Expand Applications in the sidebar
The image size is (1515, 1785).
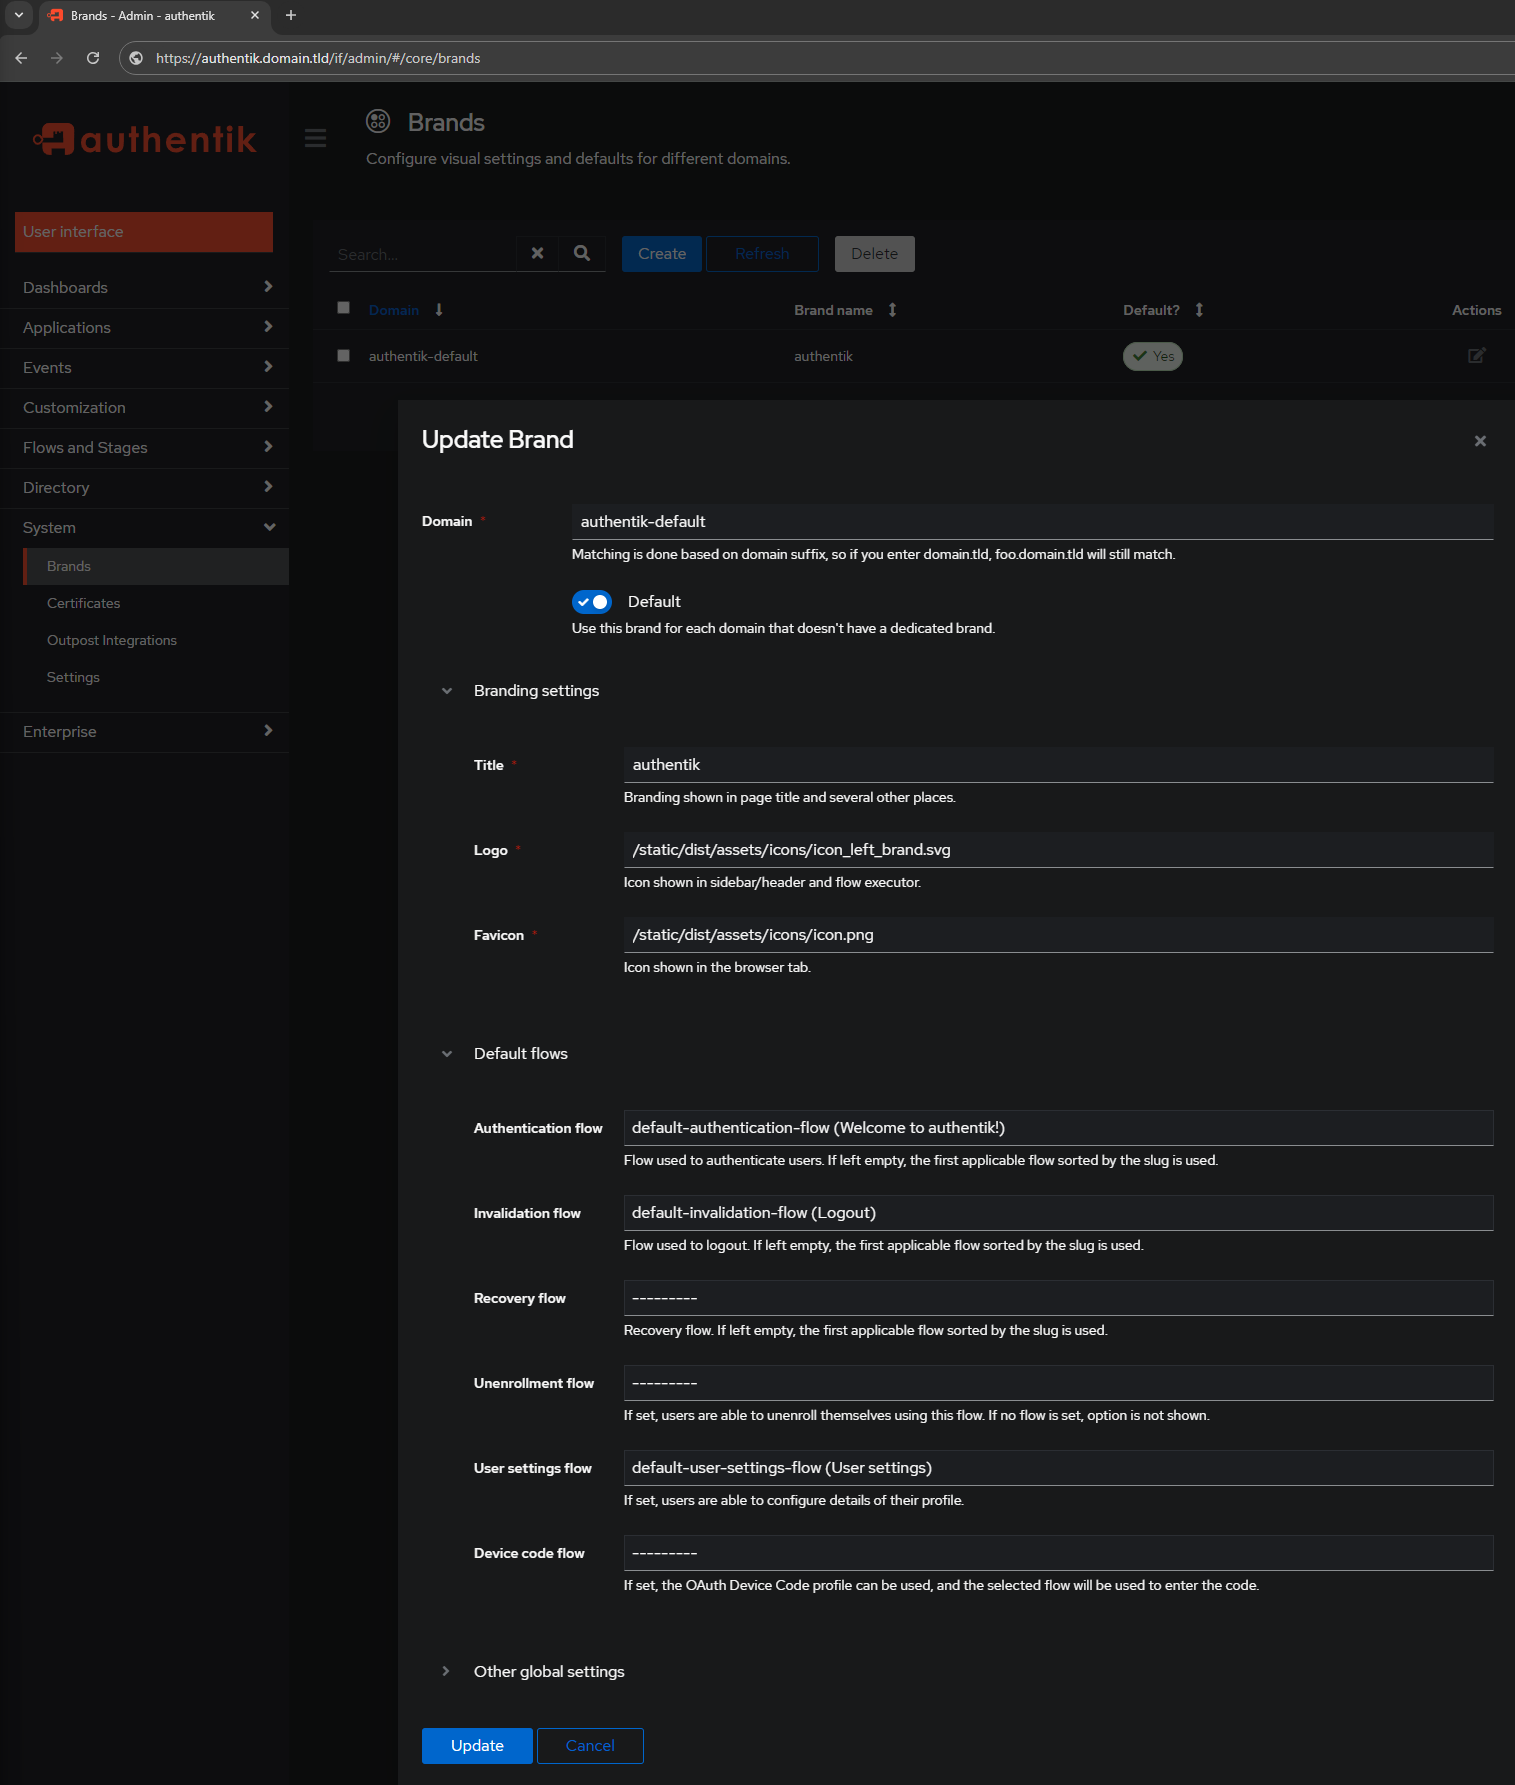145,328
